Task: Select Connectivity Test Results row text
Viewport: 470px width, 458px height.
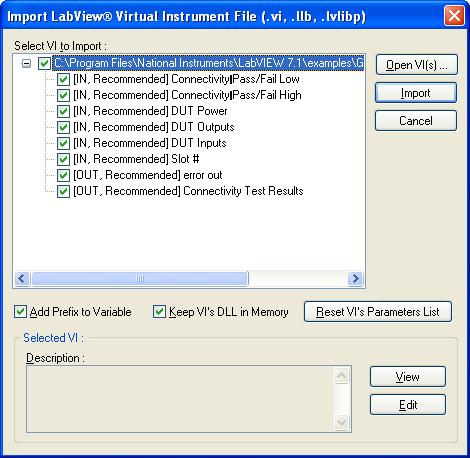Action: click(x=188, y=191)
